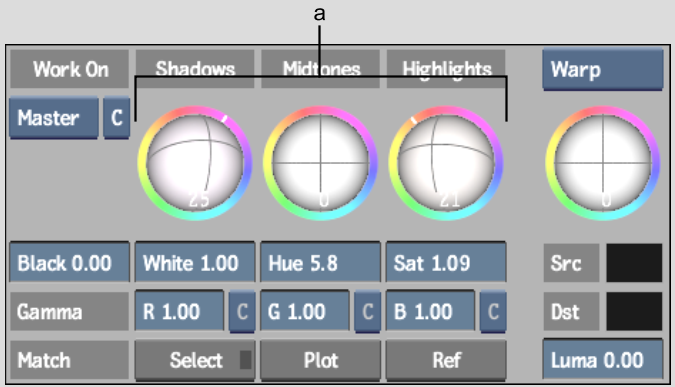Image resolution: width=675 pixels, height=387 pixels.
Task: Click the Dst color swatch
Action: (634, 311)
